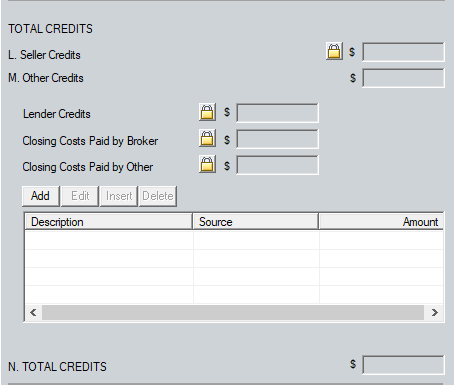Screen dimensions: 454x385
Task: Click the Add button
Action: coord(41,196)
